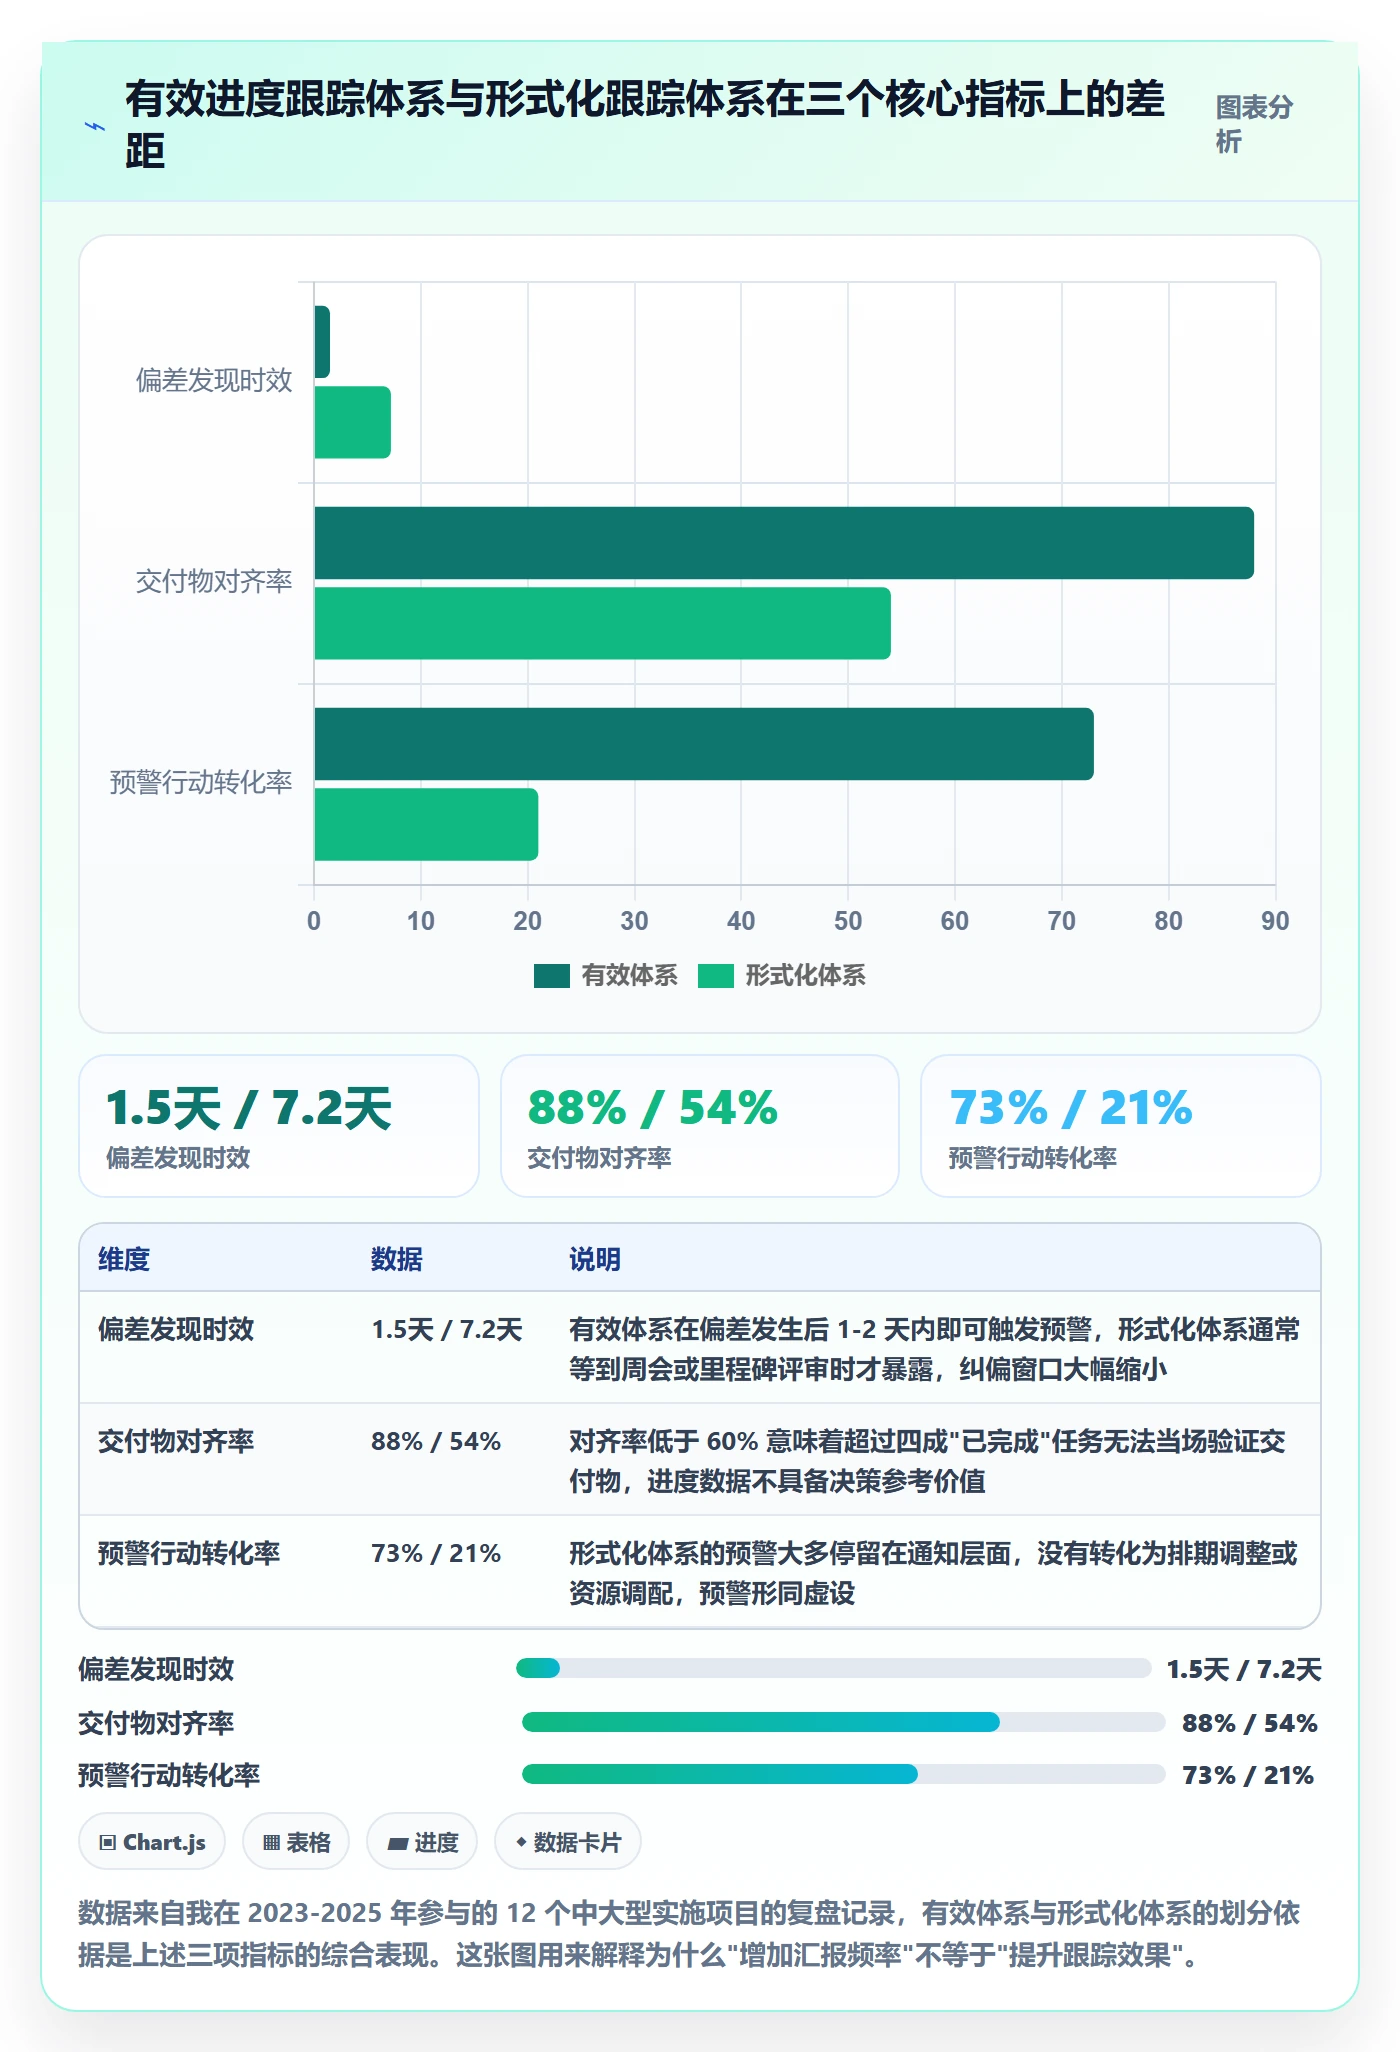
Task: Click the 88% / 54% table data cell
Action: (436, 1441)
